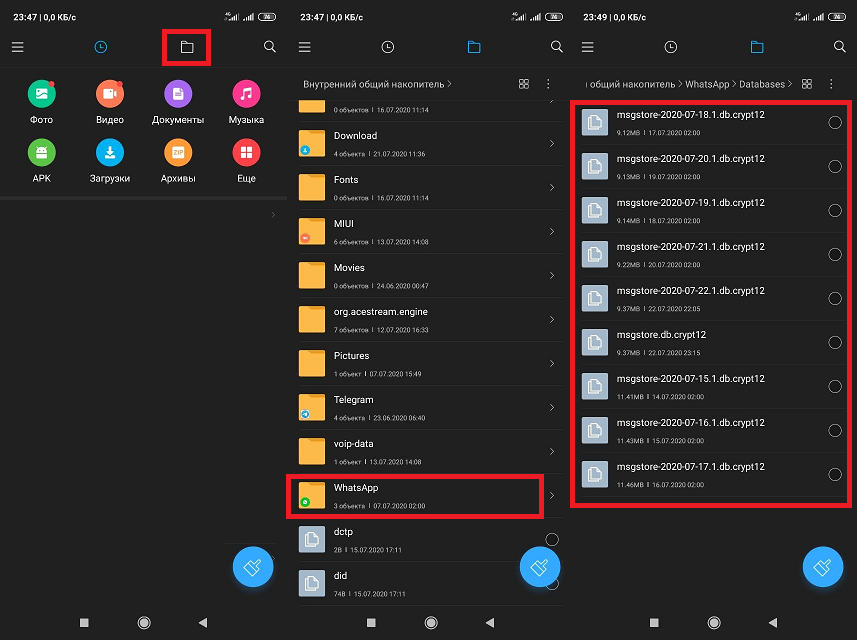Open the Еще category
Screen dimensions: 857x640
[246, 153]
